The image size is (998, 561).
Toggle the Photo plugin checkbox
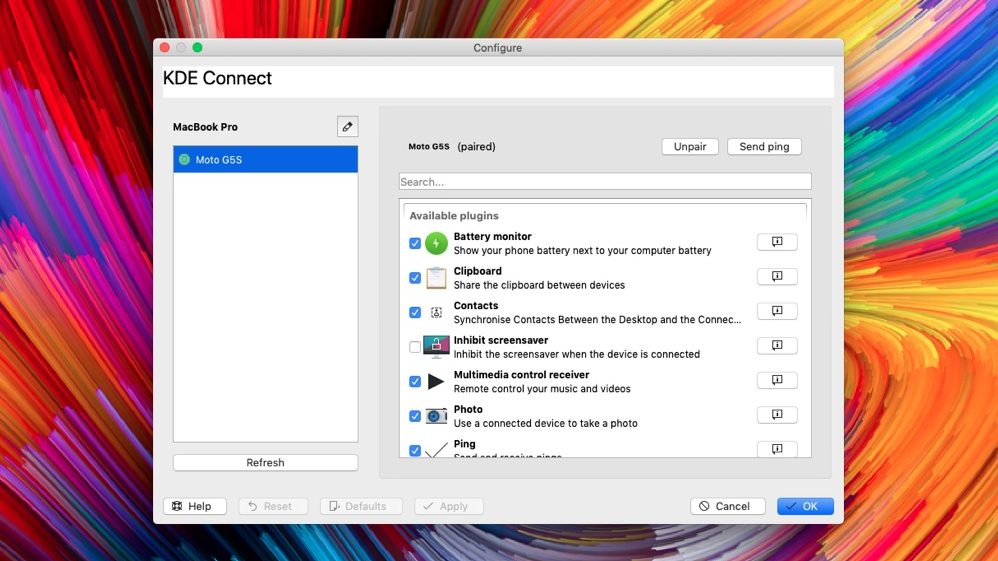point(415,416)
